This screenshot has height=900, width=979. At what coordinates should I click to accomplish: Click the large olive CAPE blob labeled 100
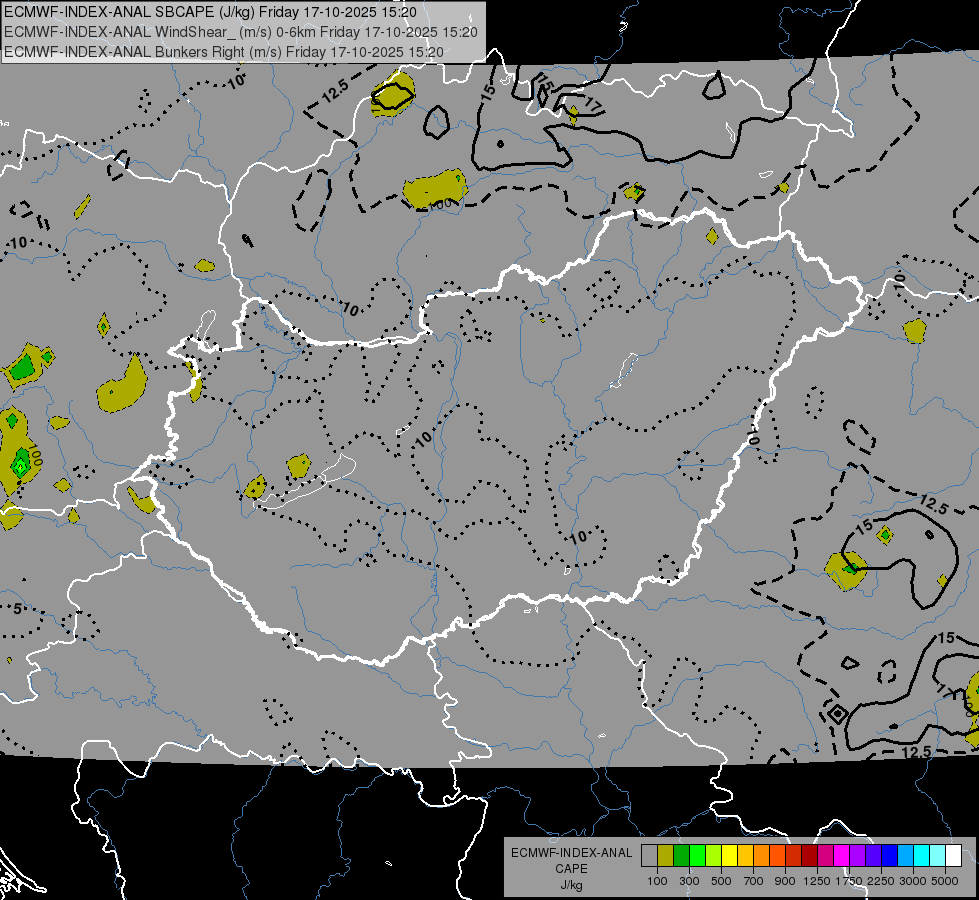(435, 189)
